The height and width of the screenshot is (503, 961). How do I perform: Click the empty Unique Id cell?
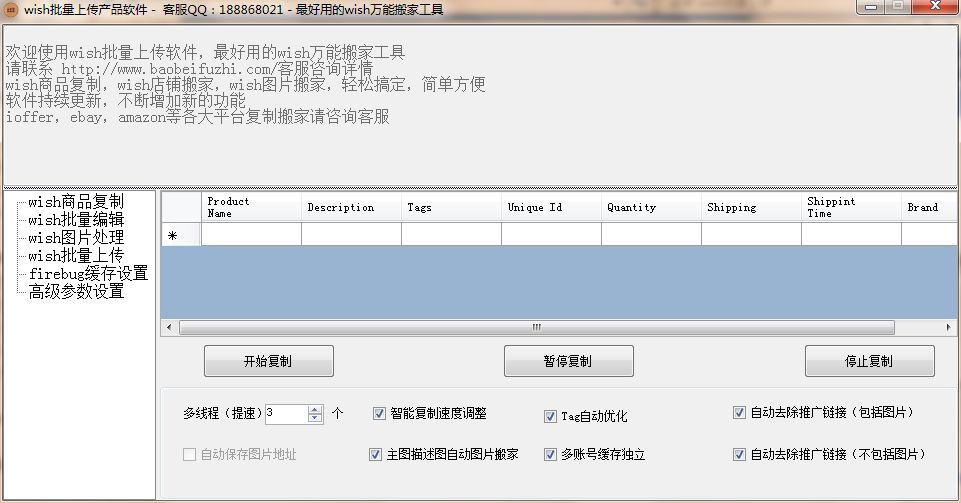tap(551, 235)
